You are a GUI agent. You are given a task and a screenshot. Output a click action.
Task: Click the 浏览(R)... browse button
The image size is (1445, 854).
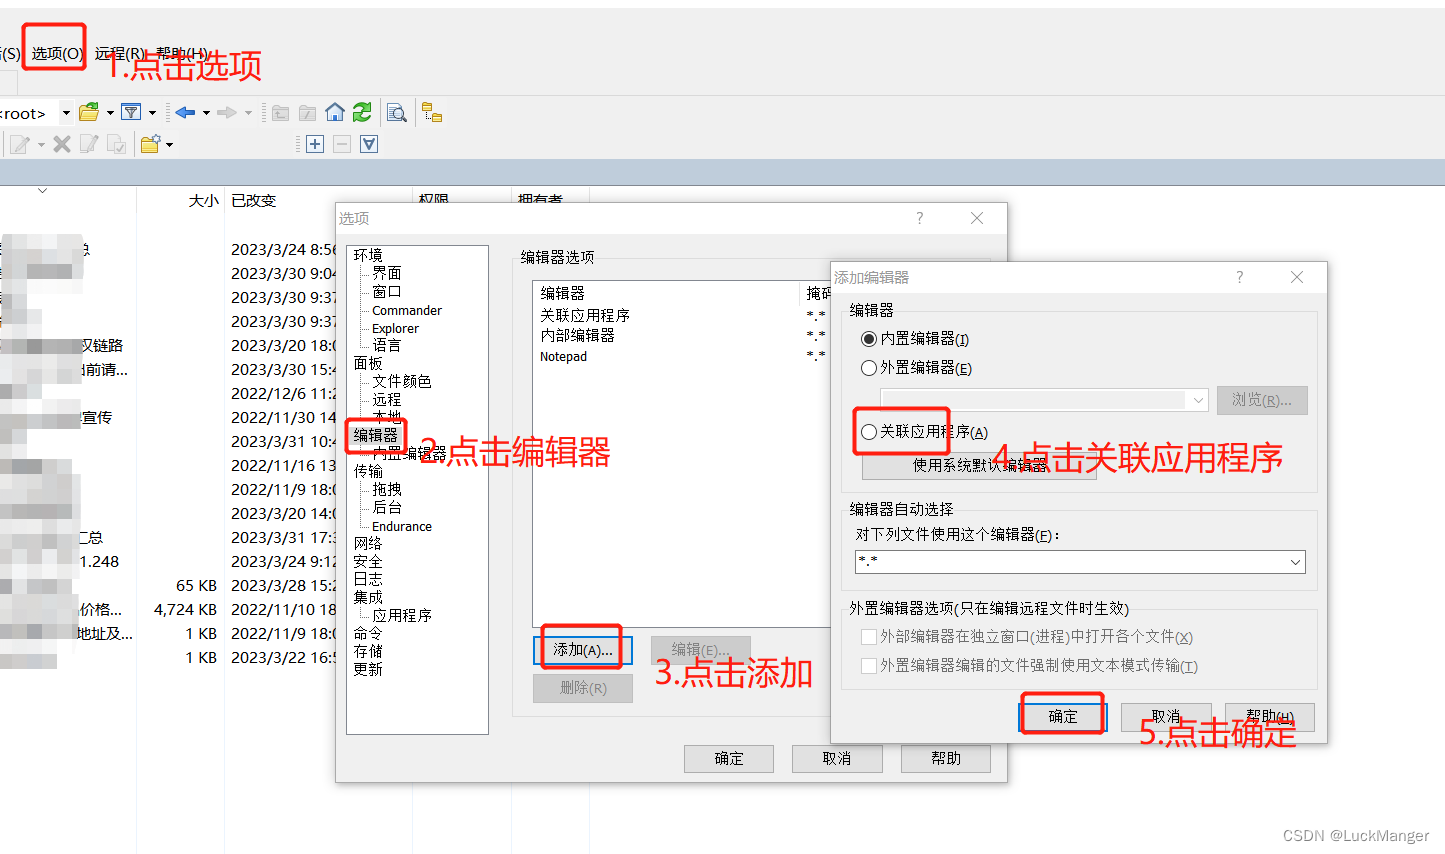click(1262, 400)
